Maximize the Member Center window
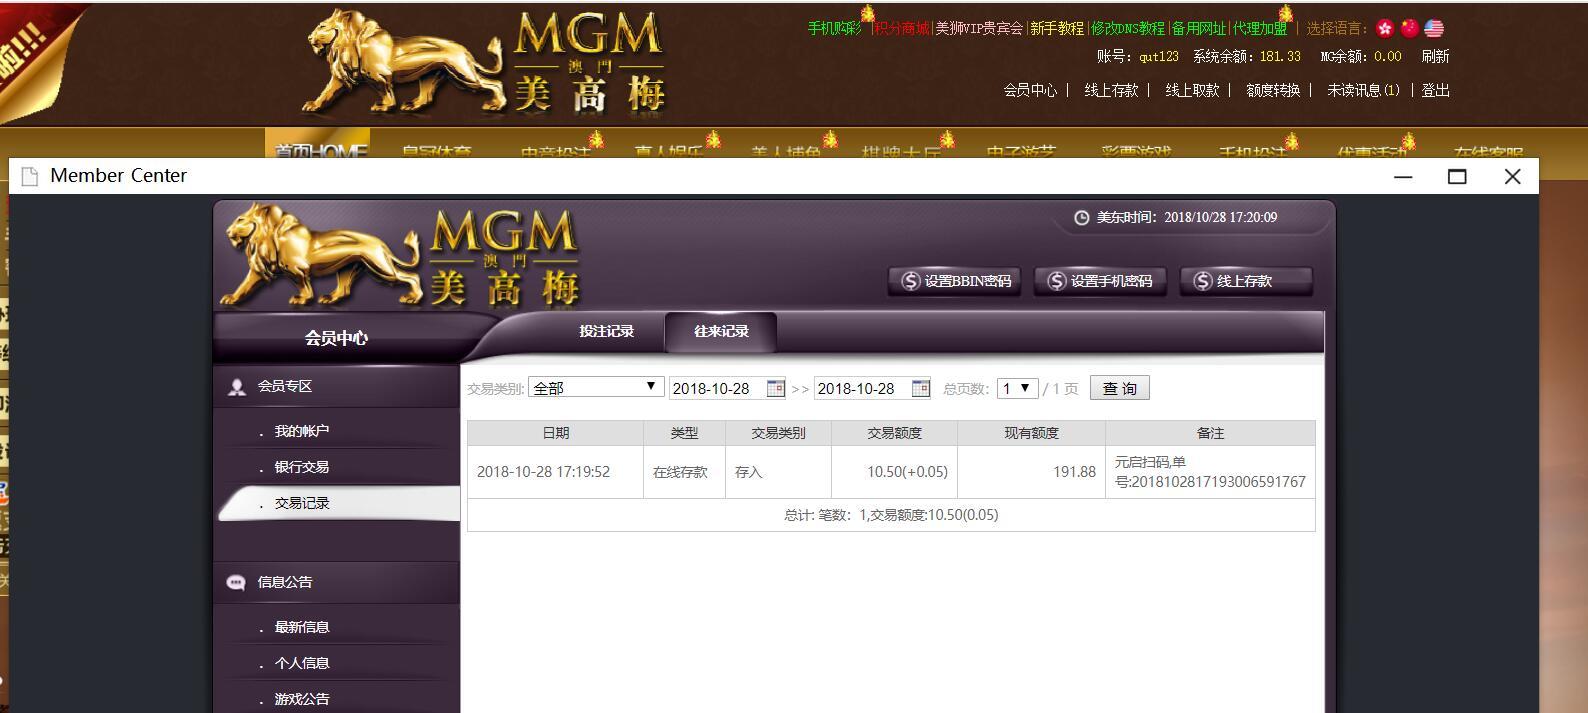The height and width of the screenshot is (713, 1588). click(1457, 176)
